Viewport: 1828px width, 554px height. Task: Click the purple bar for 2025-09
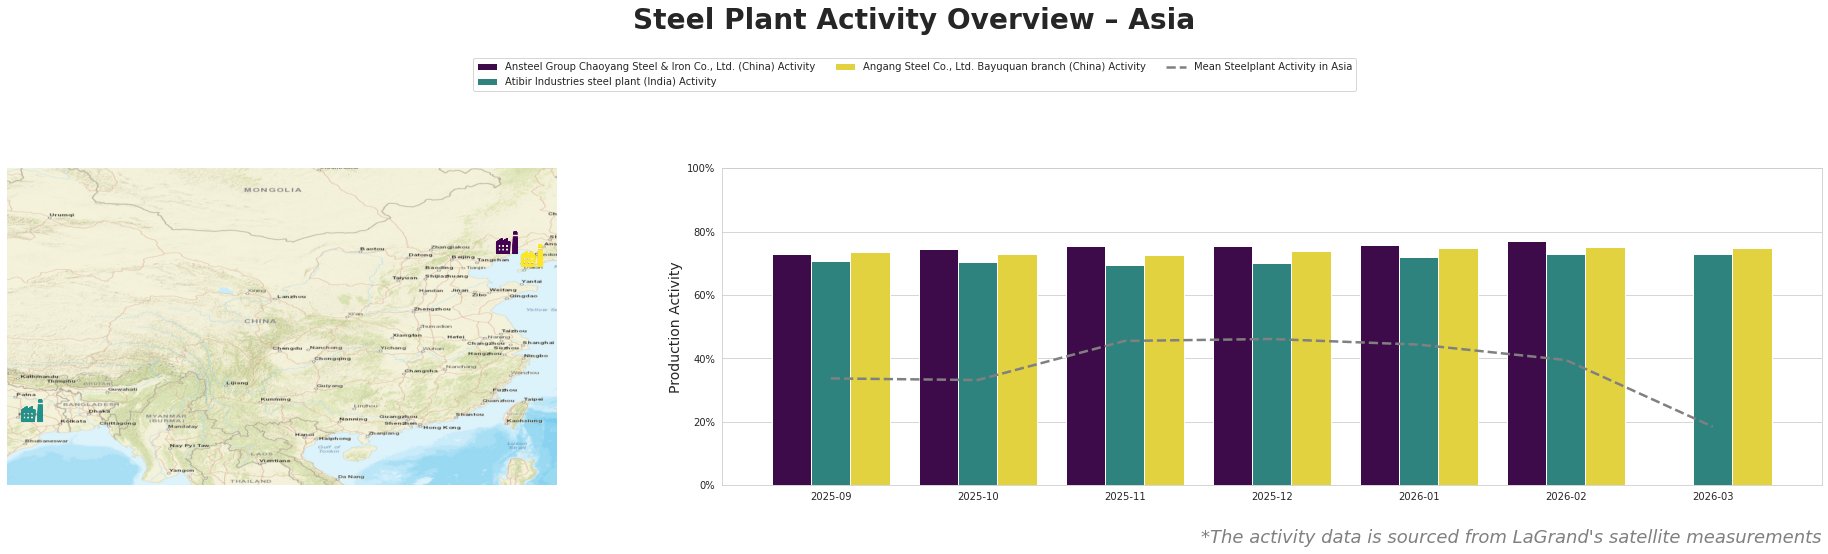pos(792,370)
